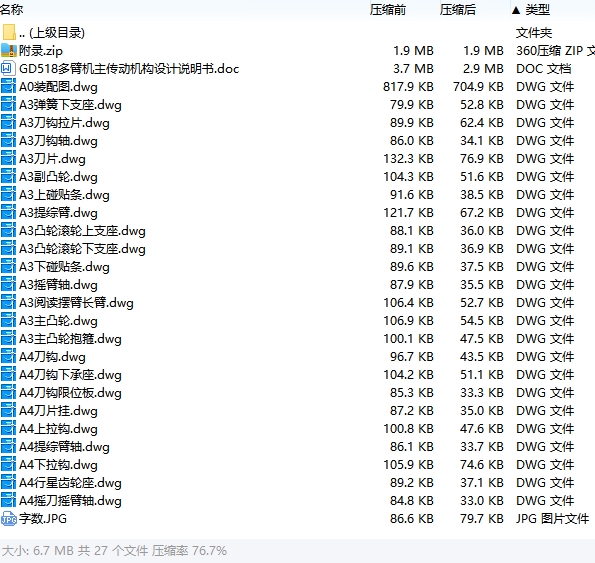Click the doc icon of GD518多臂机主传动机构设计说明书.doc
This screenshot has height=563, width=595.
coord(8,68)
